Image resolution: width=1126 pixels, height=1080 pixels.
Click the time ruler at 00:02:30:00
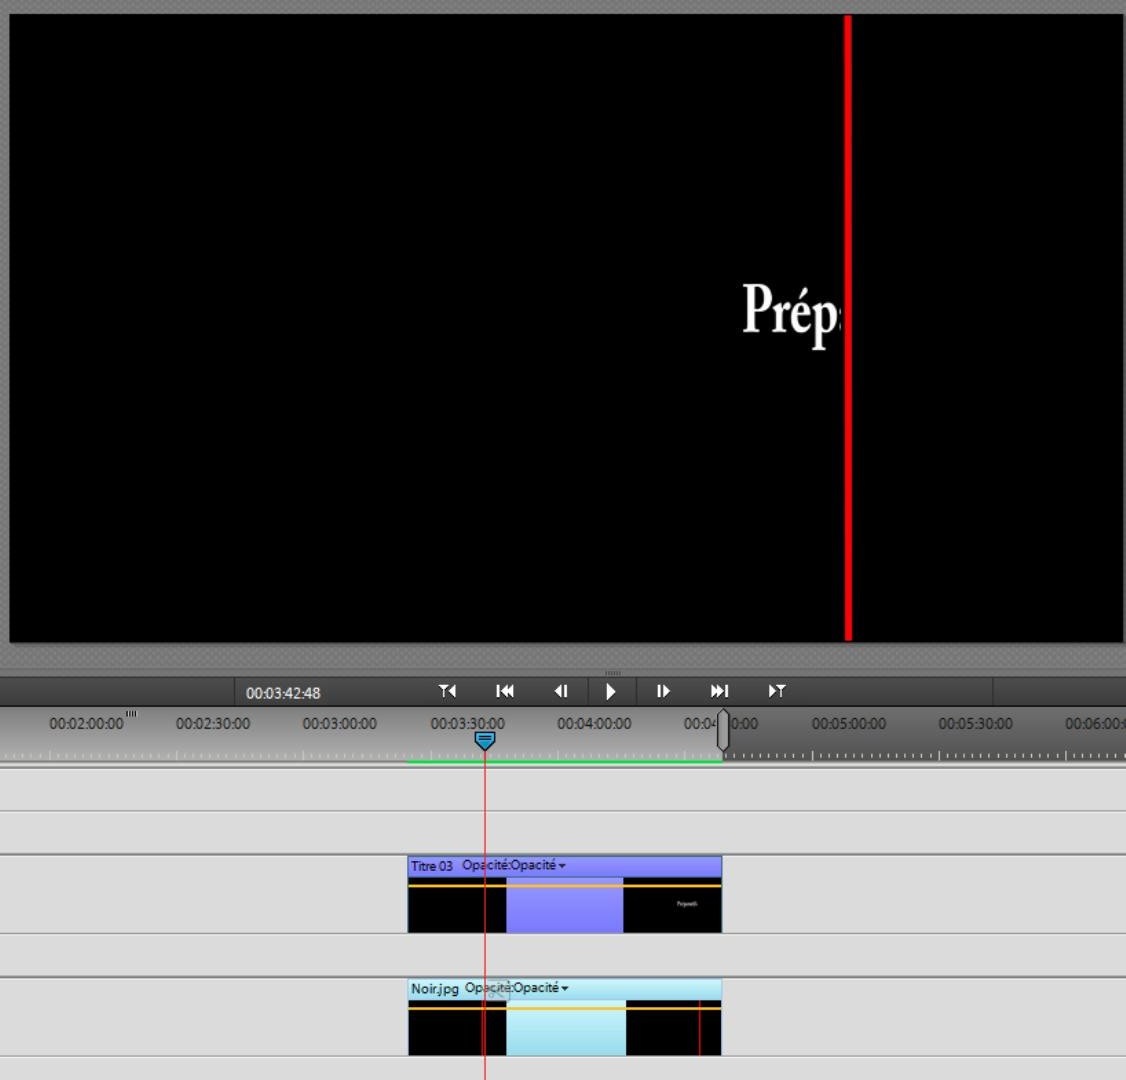tap(213, 724)
